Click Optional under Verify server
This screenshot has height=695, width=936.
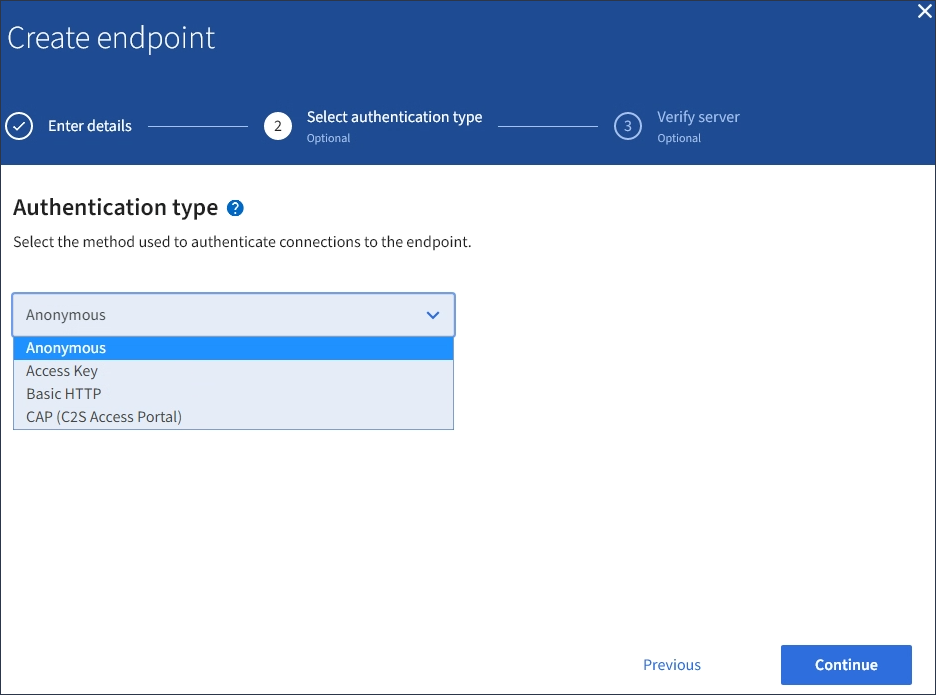click(679, 139)
